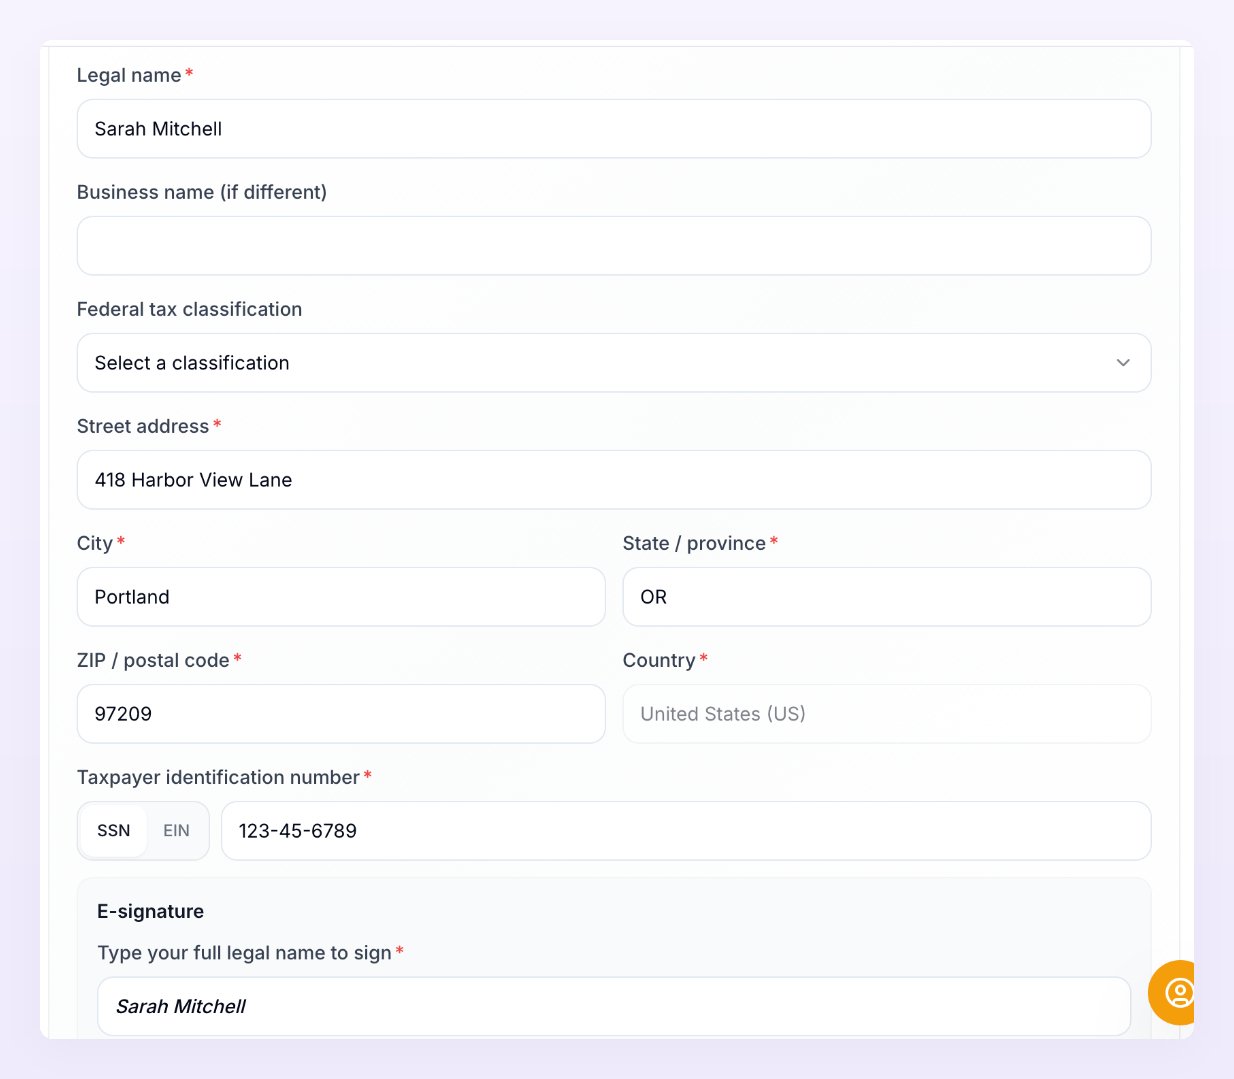Screen dimensions: 1234x1079
Task: Click the e-signature full legal name field
Action: click(614, 1007)
